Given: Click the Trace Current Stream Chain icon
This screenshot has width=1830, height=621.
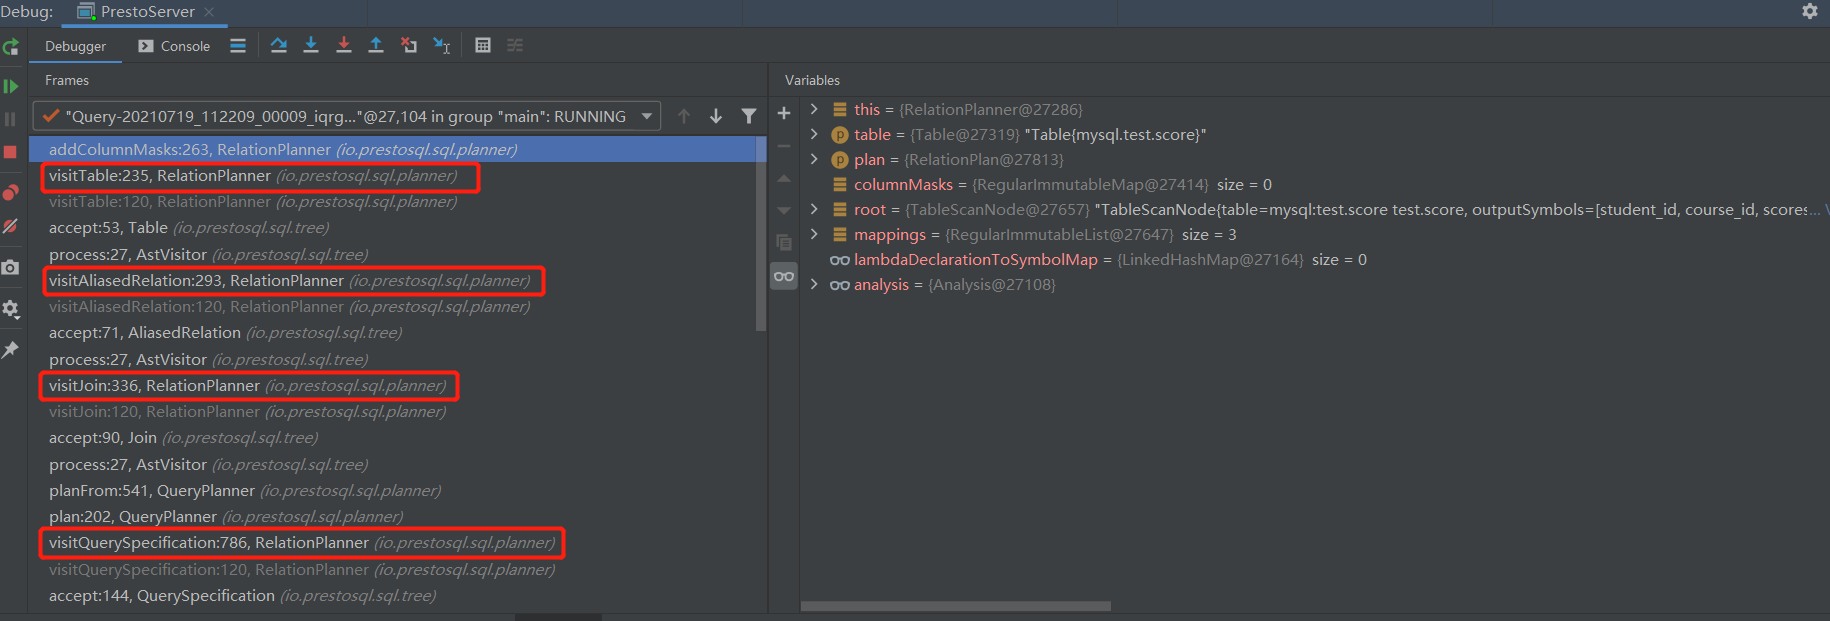Looking at the screenshot, I should 515,45.
